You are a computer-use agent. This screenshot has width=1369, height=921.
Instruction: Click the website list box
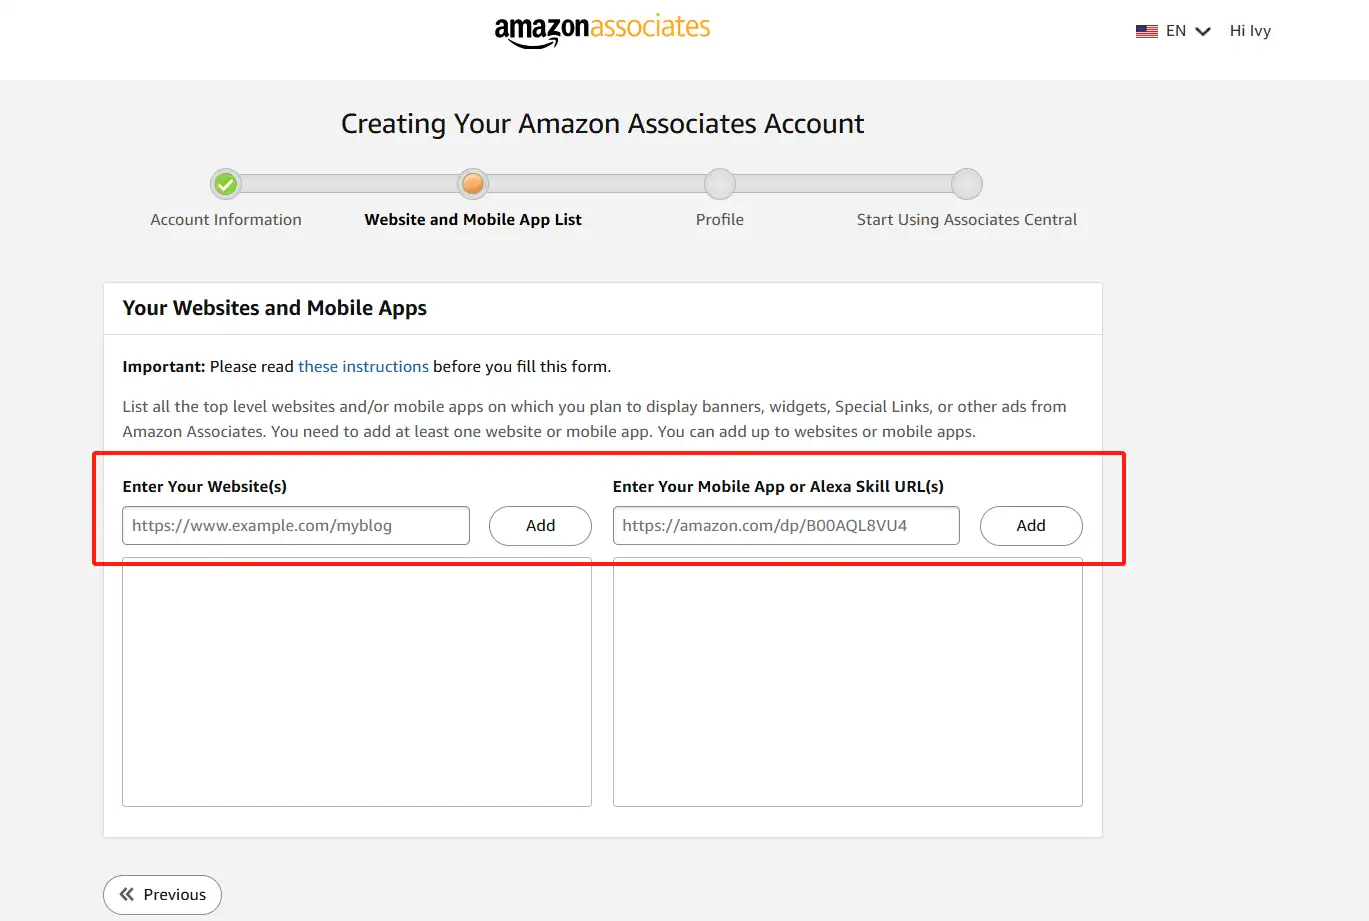coord(357,682)
